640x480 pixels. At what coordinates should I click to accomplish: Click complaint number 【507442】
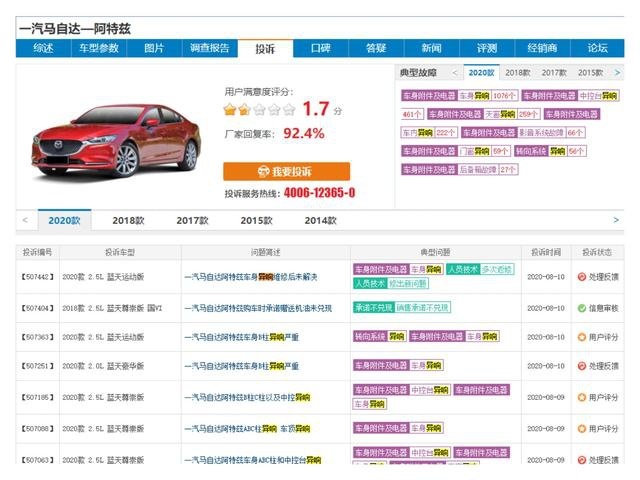click(37, 277)
